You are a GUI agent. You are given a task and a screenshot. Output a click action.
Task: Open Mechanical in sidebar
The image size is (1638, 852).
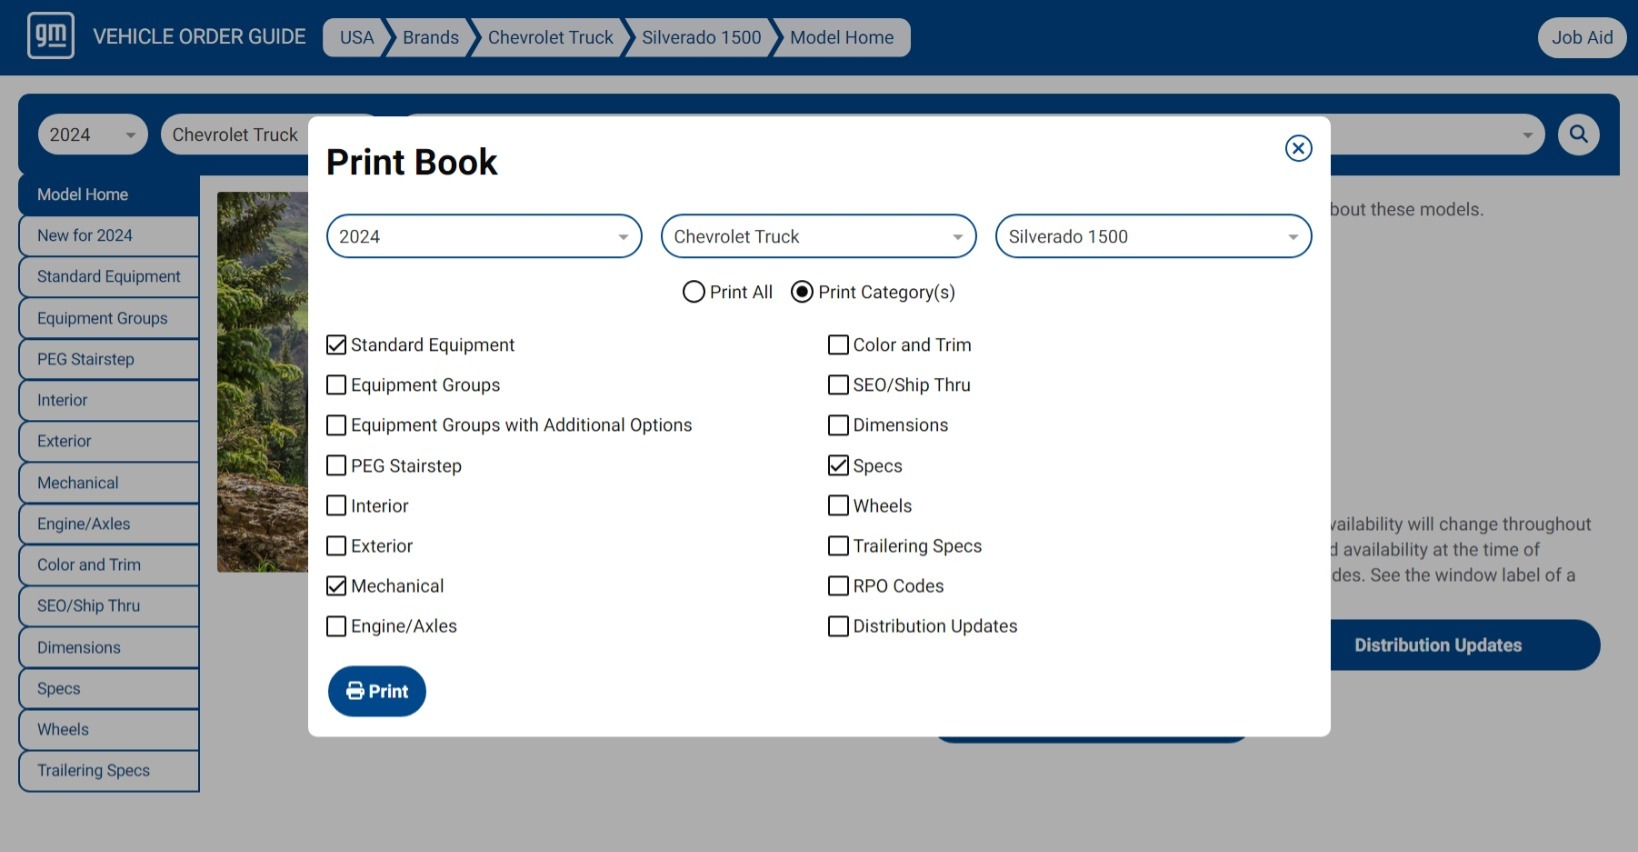[x=109, y=483]
